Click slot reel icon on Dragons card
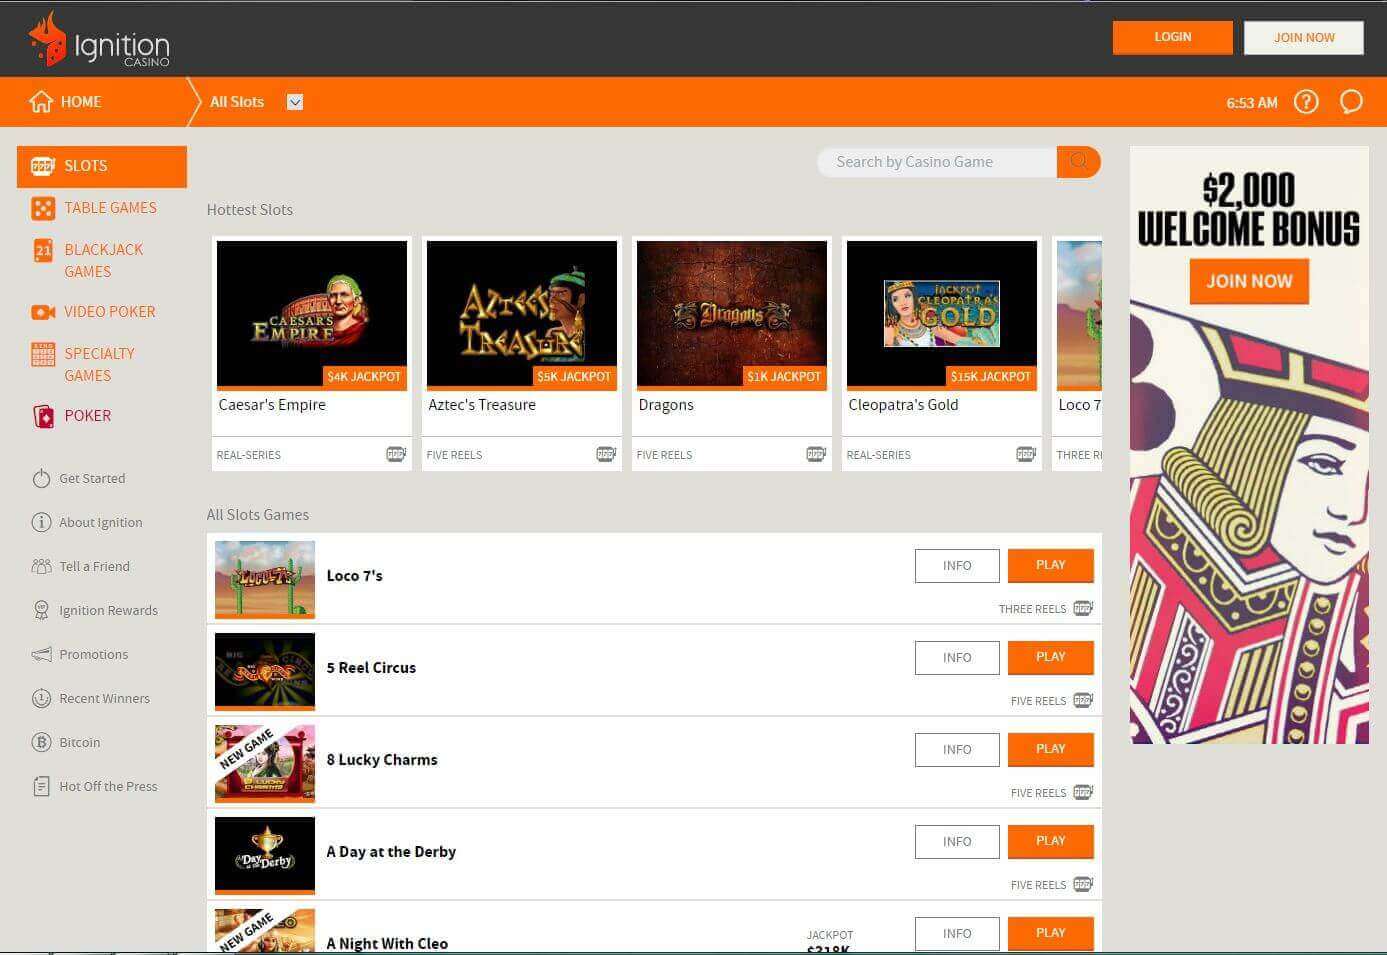 pos(816,454)
